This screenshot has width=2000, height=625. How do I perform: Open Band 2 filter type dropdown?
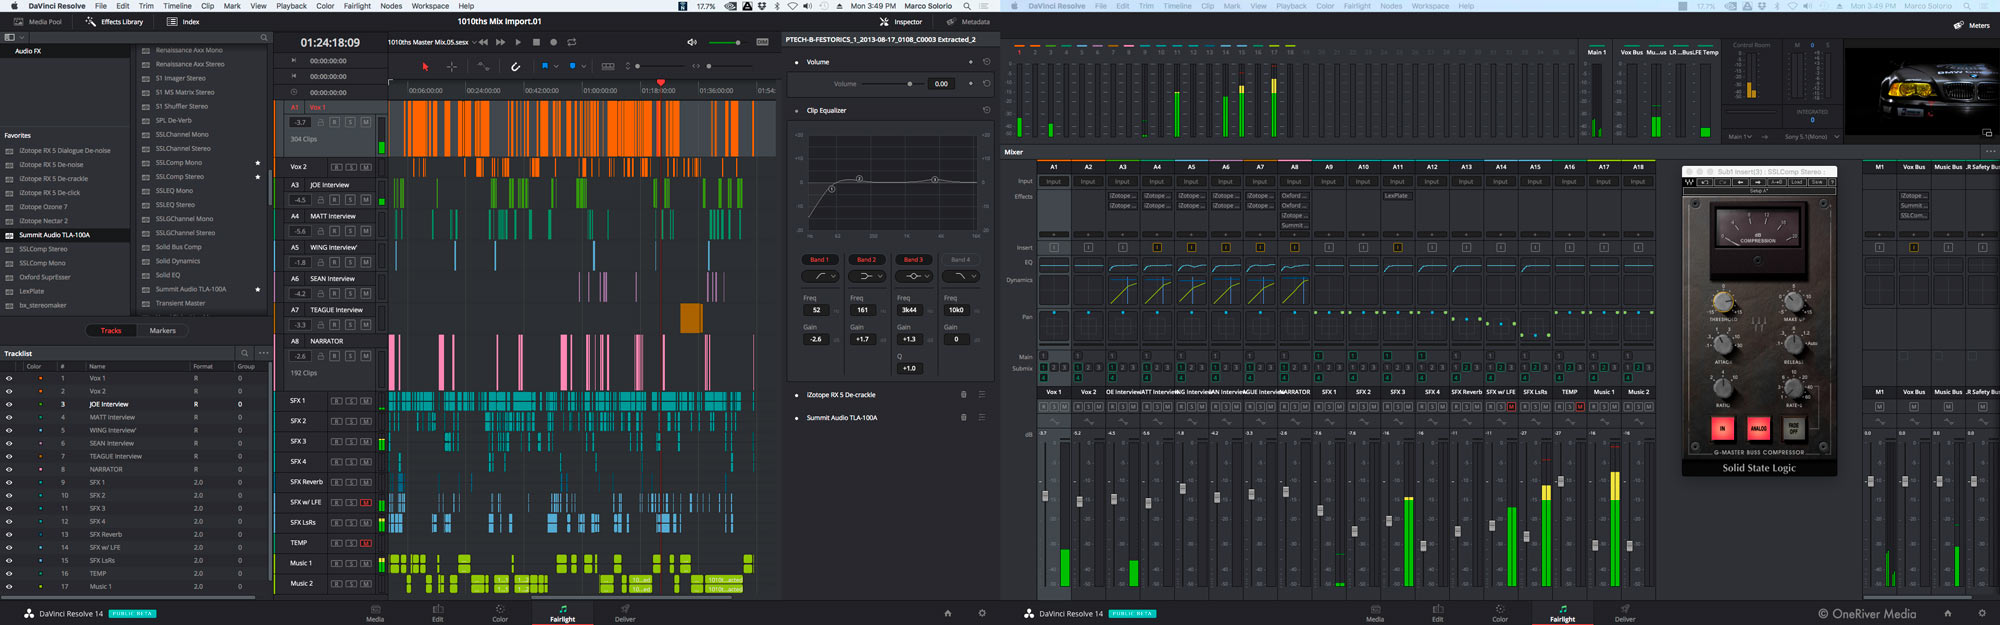click(x=866, y=276)
